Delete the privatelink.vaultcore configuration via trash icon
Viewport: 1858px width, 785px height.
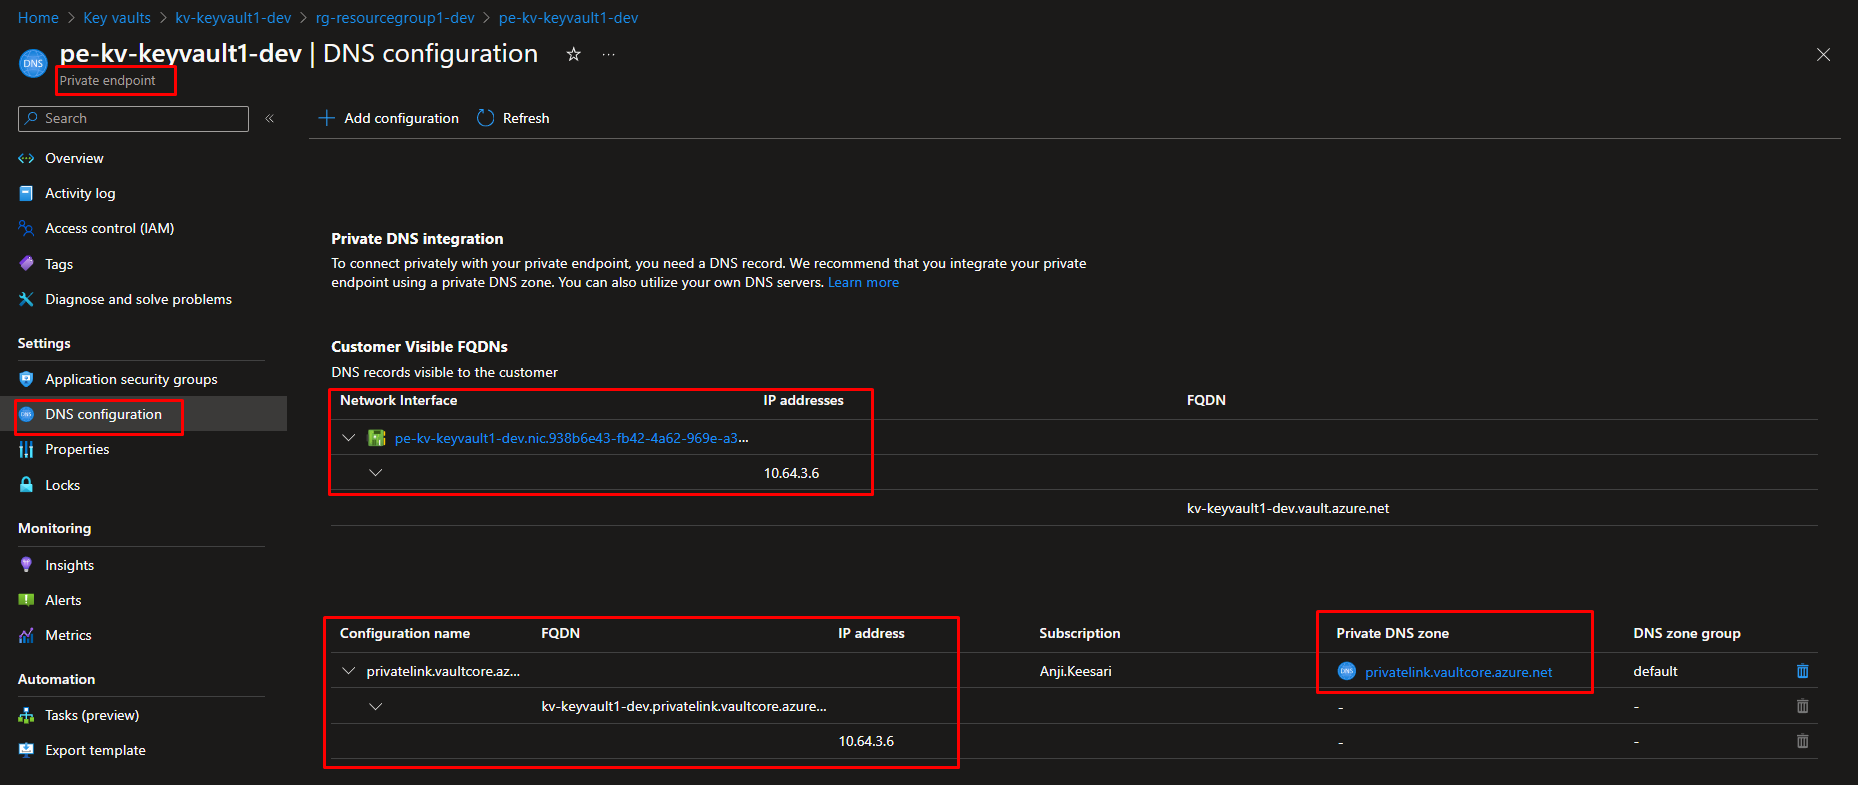tap(1802, 671)
